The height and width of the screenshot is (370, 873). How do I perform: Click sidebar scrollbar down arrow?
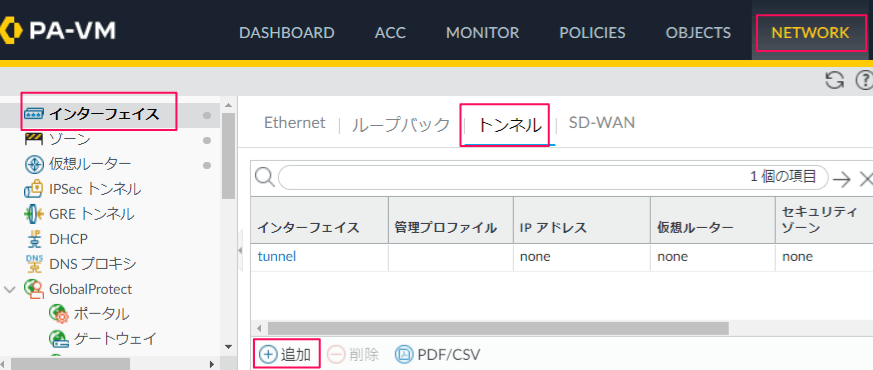pyautogui.click(x=228, y=347)
